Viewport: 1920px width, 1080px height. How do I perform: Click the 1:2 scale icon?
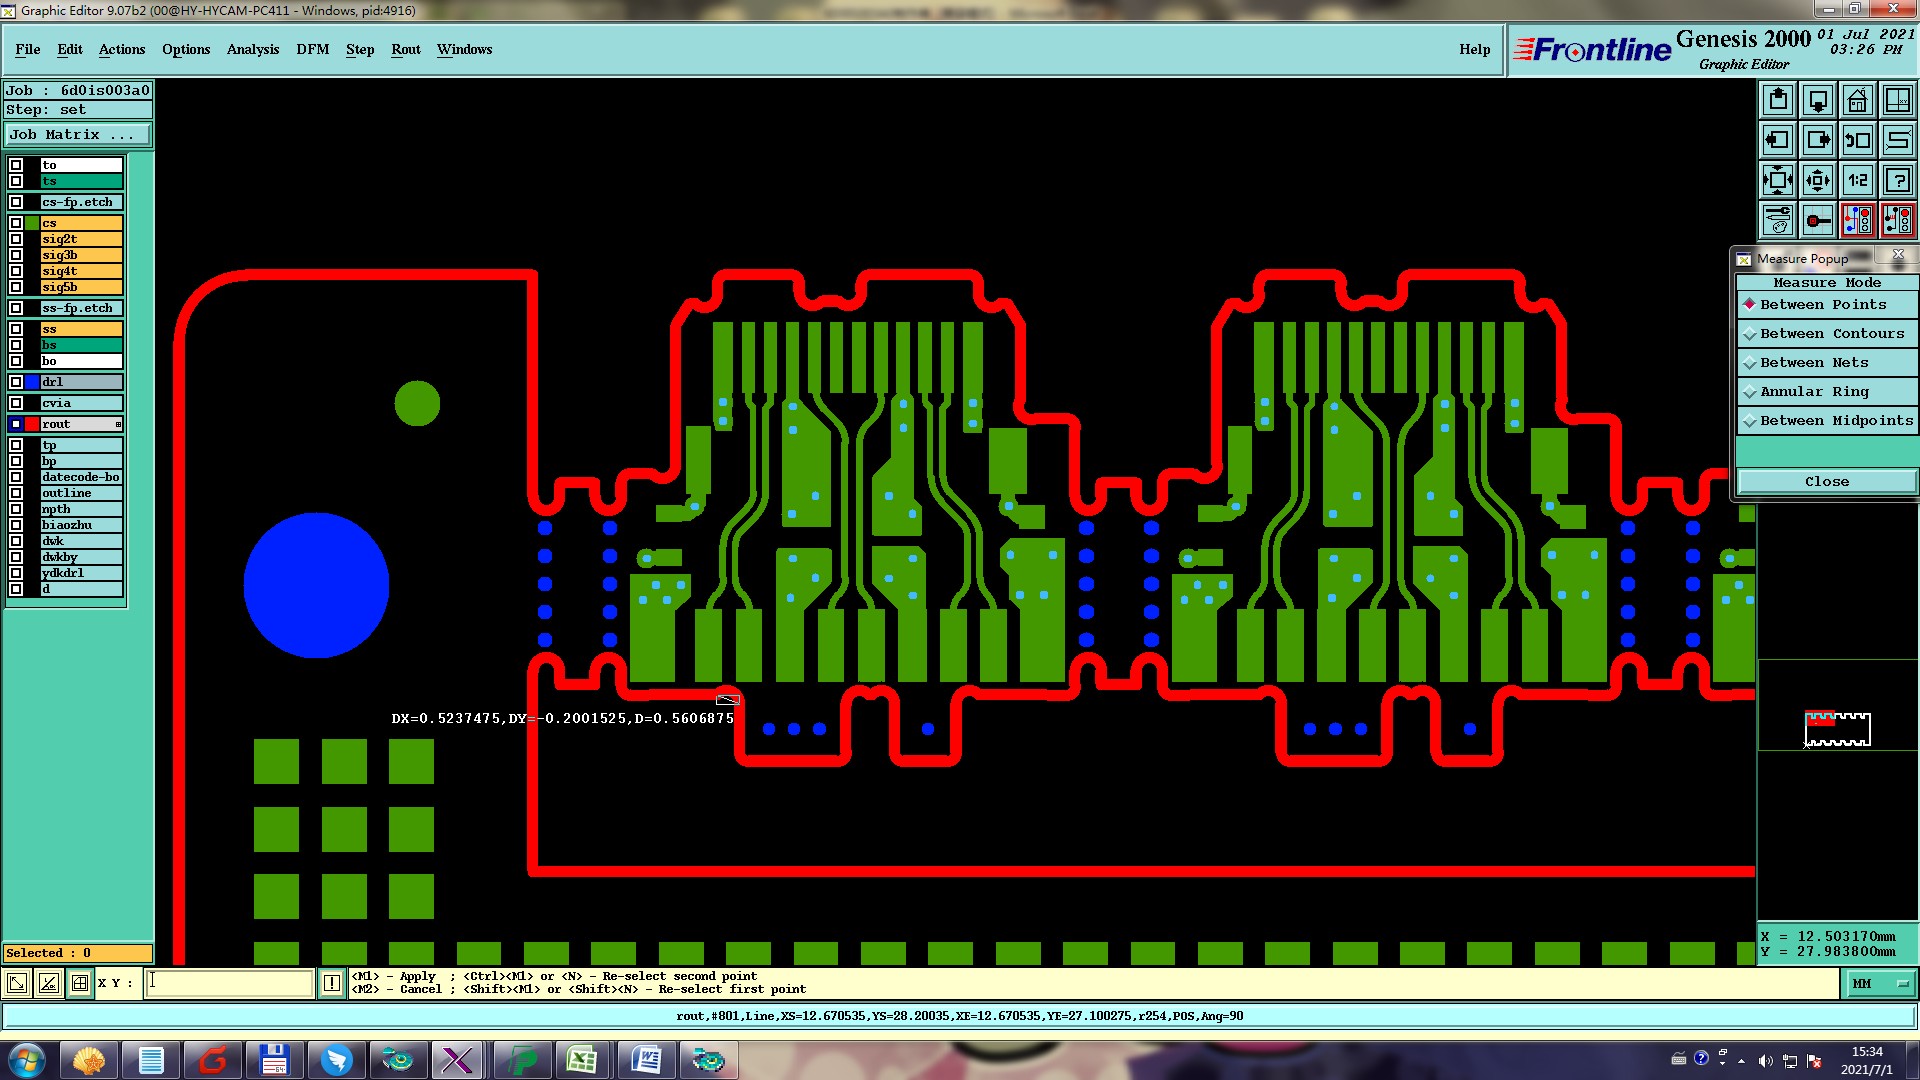pos(1858,180)
